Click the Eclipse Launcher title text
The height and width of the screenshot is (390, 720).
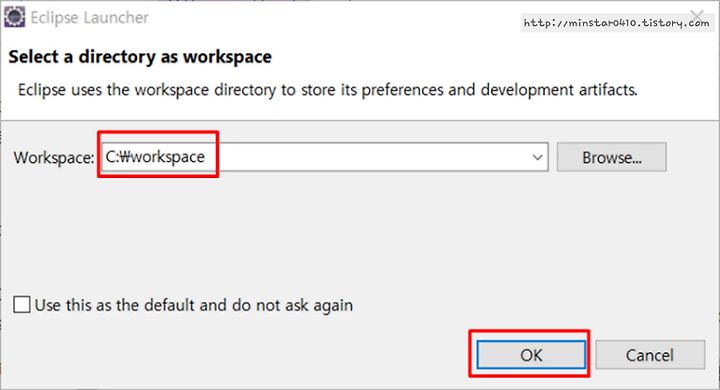[x=90, y=17]
